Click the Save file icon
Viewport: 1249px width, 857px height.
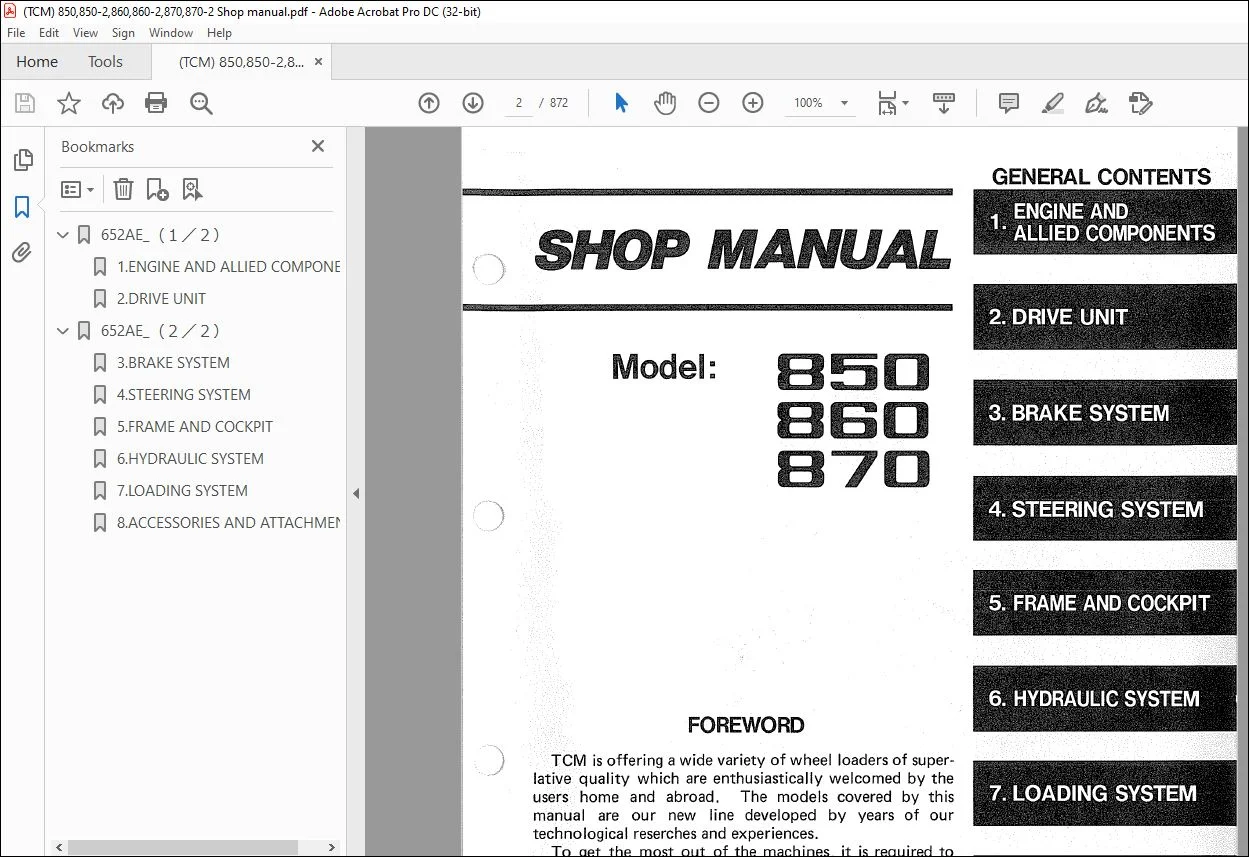[x=25, y=103]
